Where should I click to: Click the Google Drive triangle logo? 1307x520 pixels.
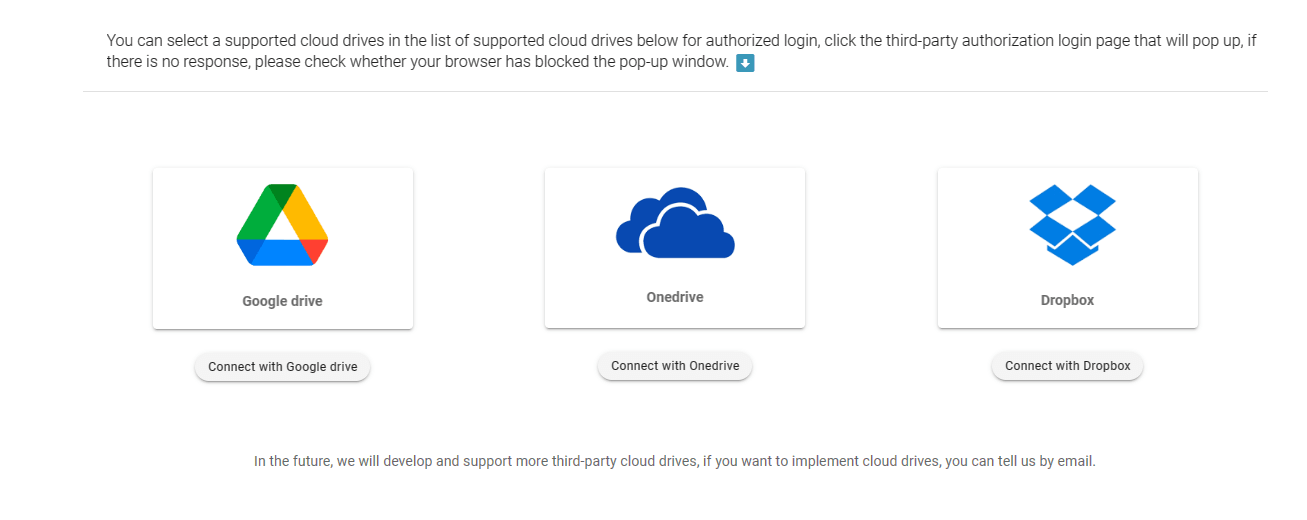point(282,225)
